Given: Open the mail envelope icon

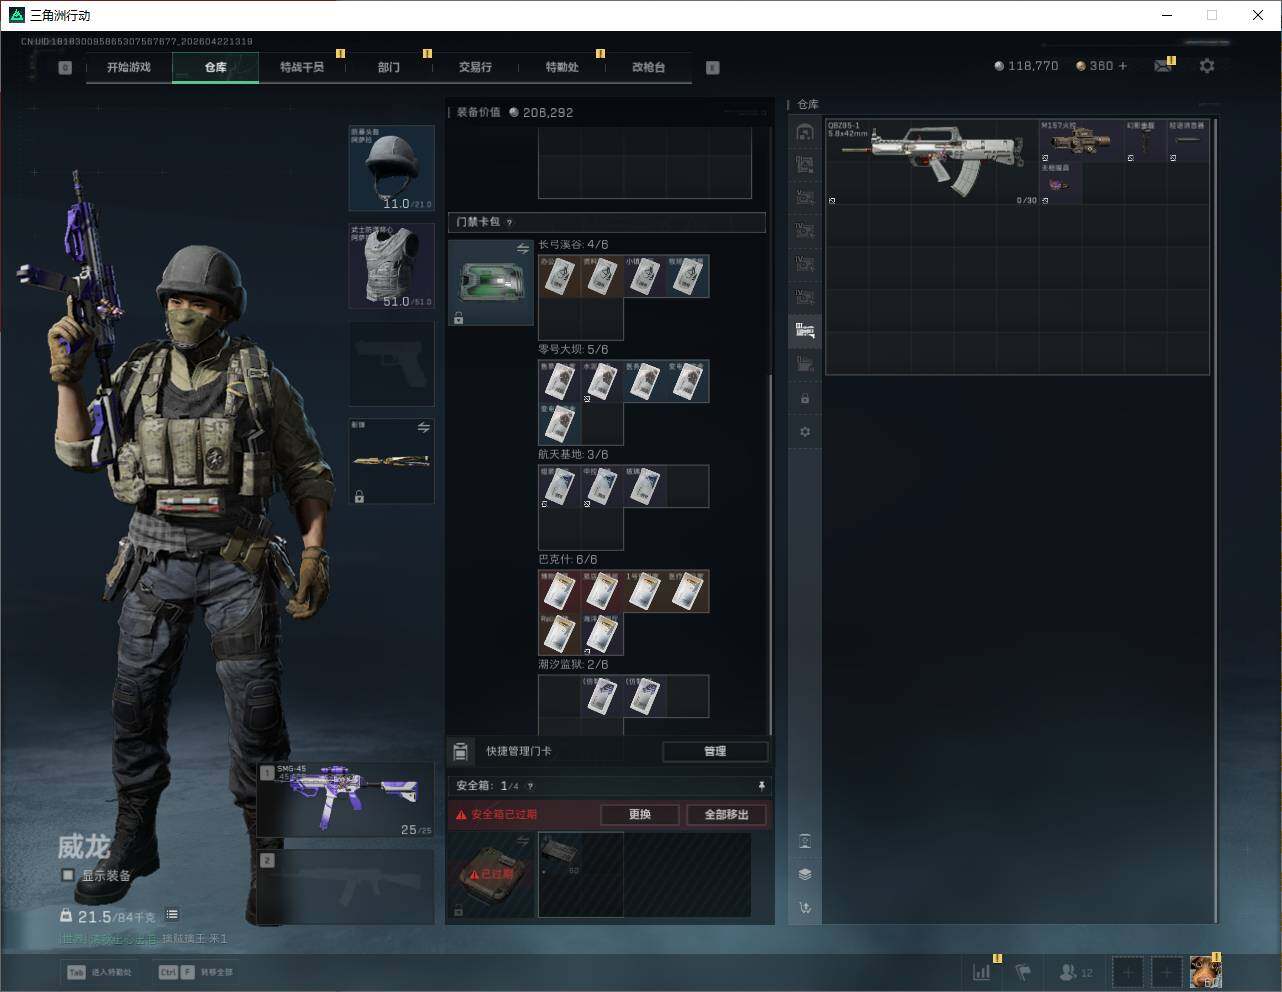Looking at the screenshot, I should tap(1162, 66).
